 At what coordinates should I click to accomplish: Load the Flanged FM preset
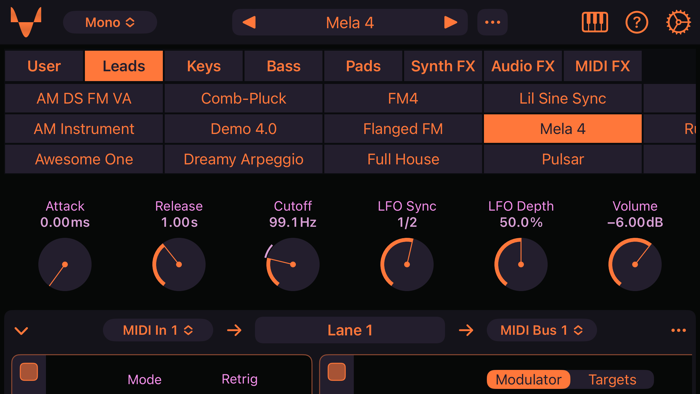(x=403, y=129)
